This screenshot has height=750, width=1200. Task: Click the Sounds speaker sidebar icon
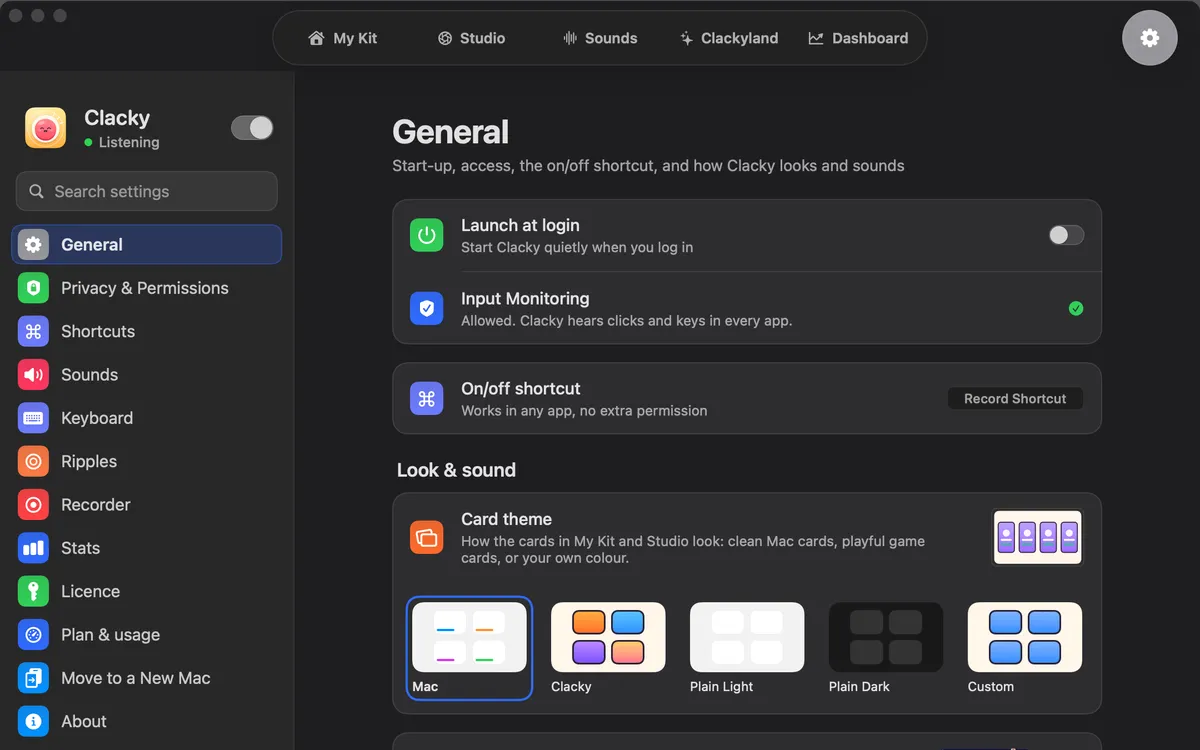[x=33, y=375]
